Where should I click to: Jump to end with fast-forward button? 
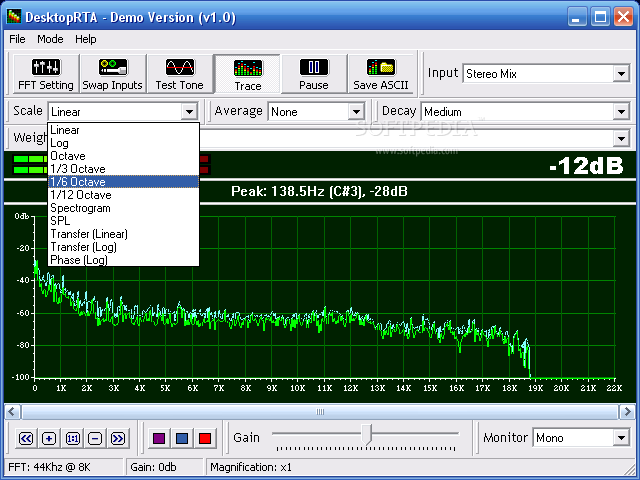pyautogui.click(x=118, y=439)
